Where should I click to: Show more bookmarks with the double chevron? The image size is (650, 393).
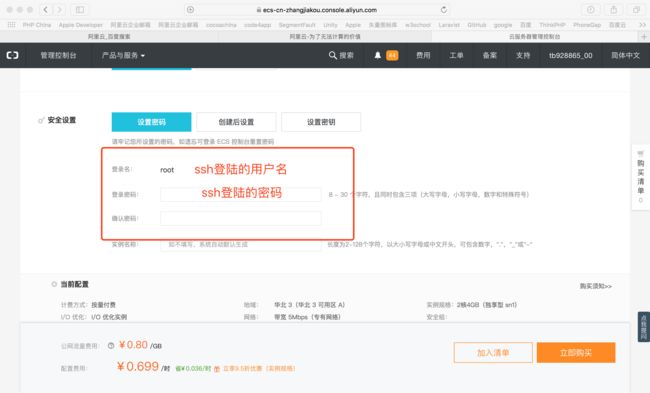642,25
